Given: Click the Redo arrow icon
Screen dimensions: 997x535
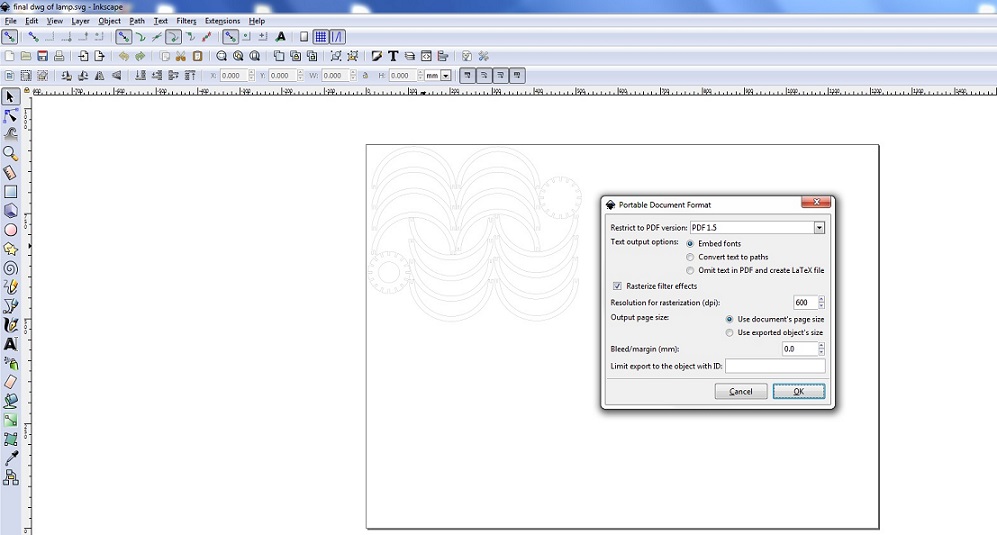Looking at the screenshot, I should (x=140, y=56).
